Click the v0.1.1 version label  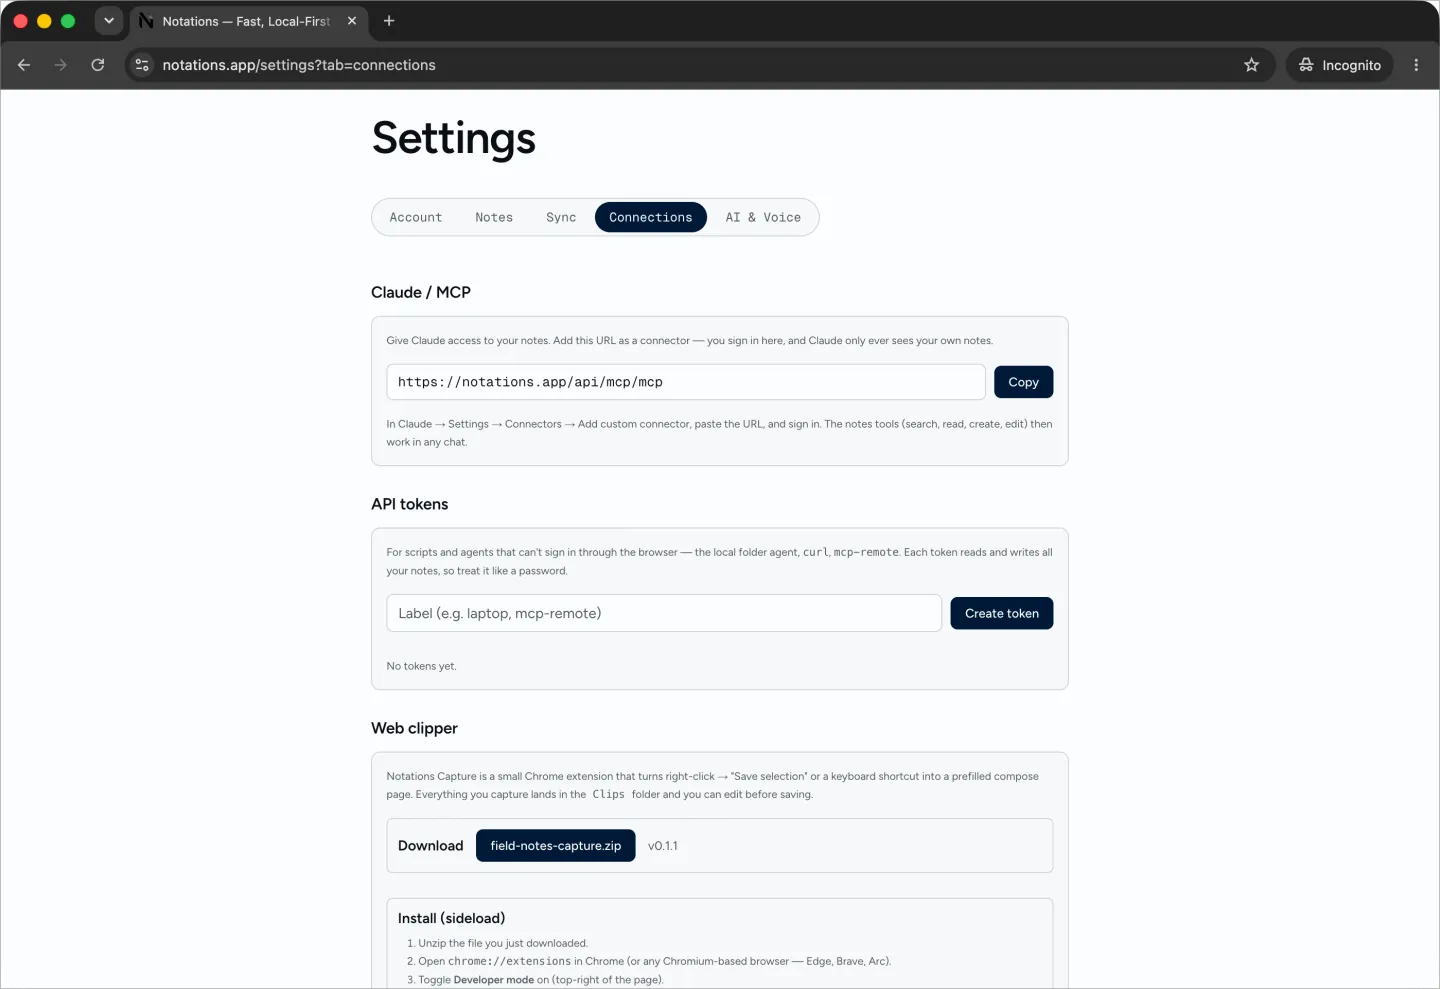(x=663, y=846)
